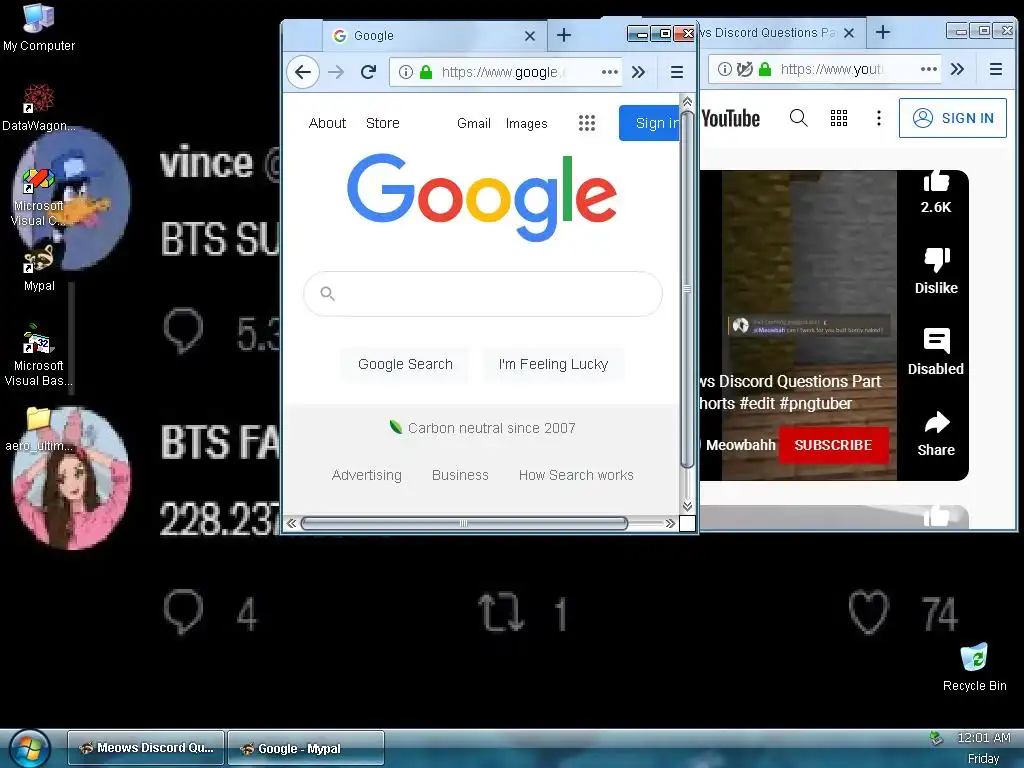Screen dimensions: 1024x768
Task: Go back in the Google browser window
Action: pos(302,72)
